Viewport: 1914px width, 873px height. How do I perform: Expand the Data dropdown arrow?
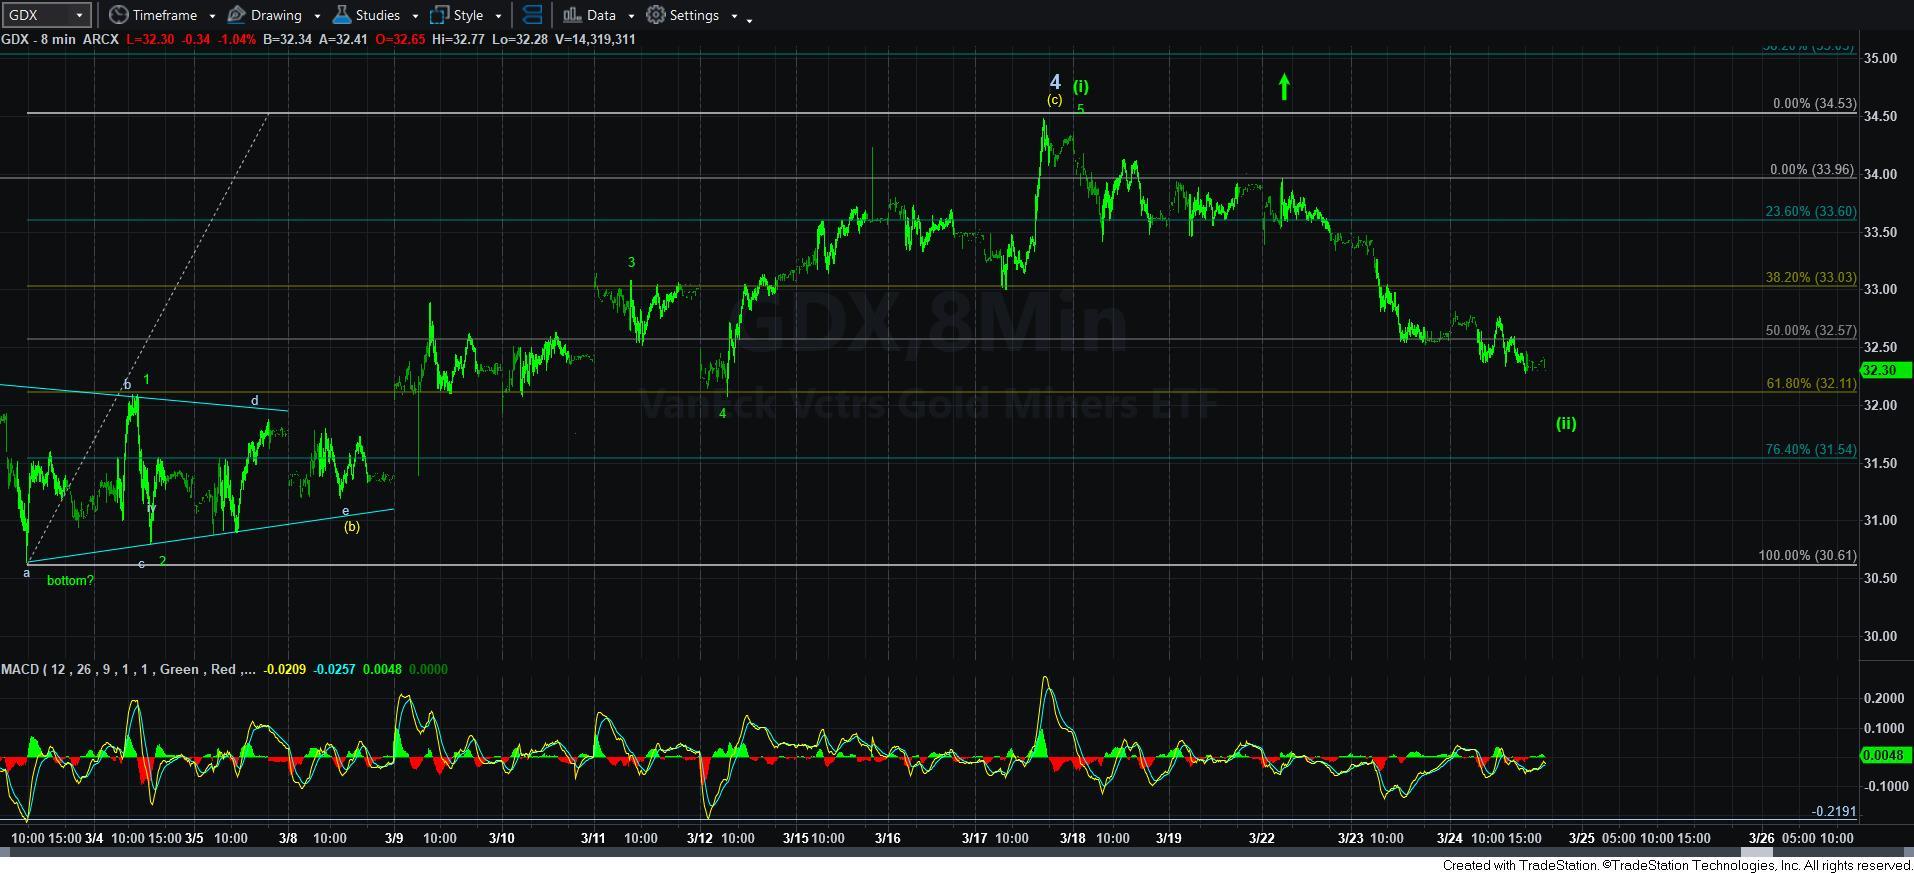(631, 16)
